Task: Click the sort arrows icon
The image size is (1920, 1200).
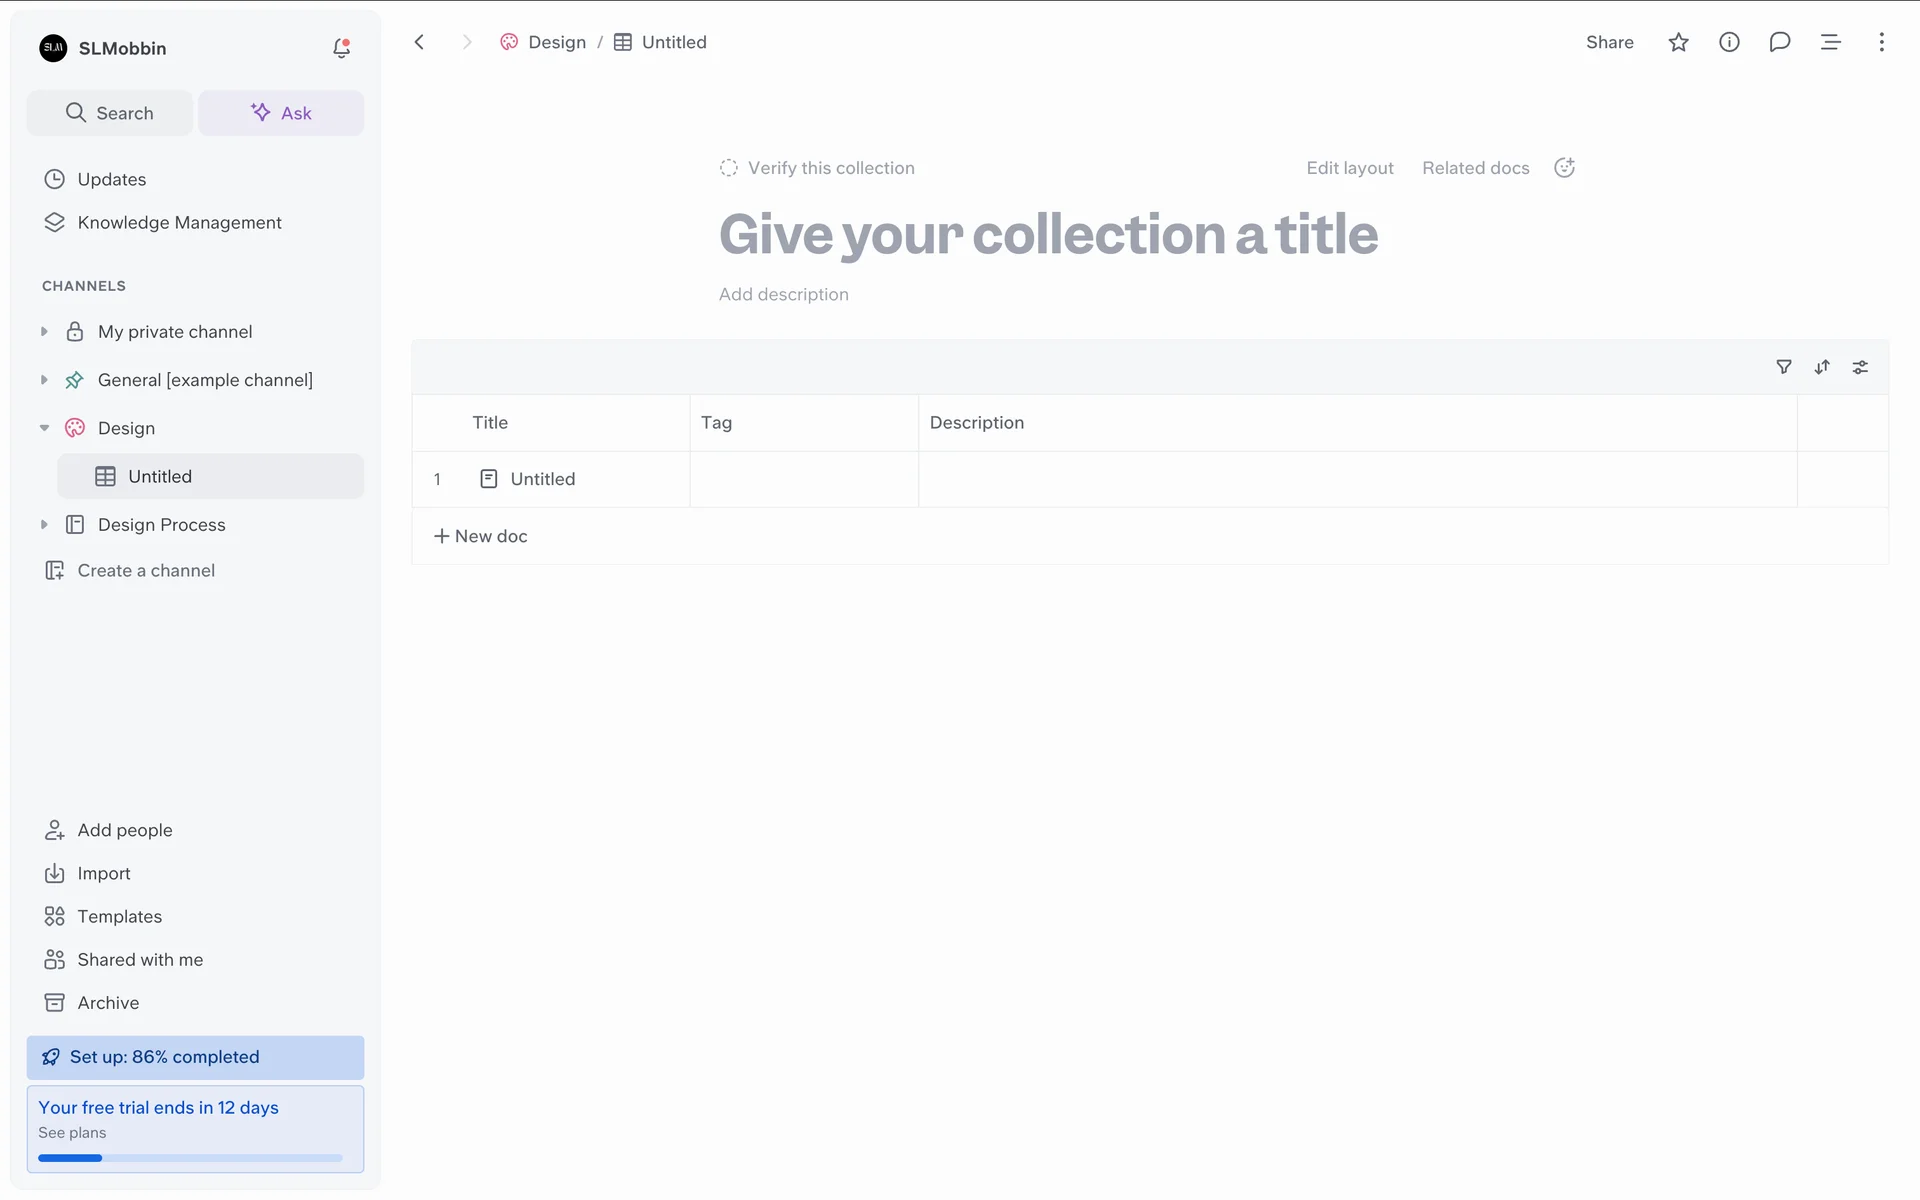Action: coord(1822,367)
